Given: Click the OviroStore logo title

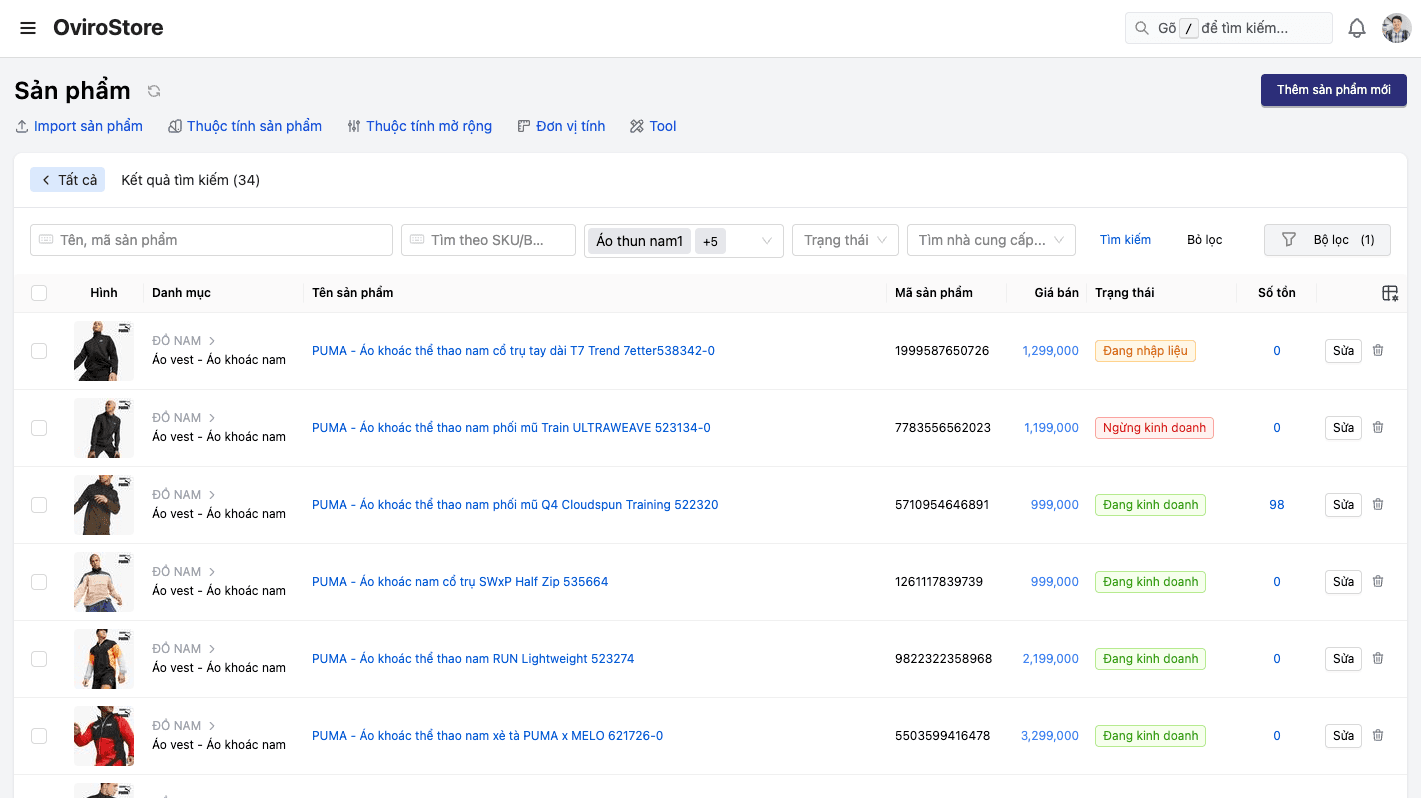Looking at the screenshot, I should tap(108, 28).
